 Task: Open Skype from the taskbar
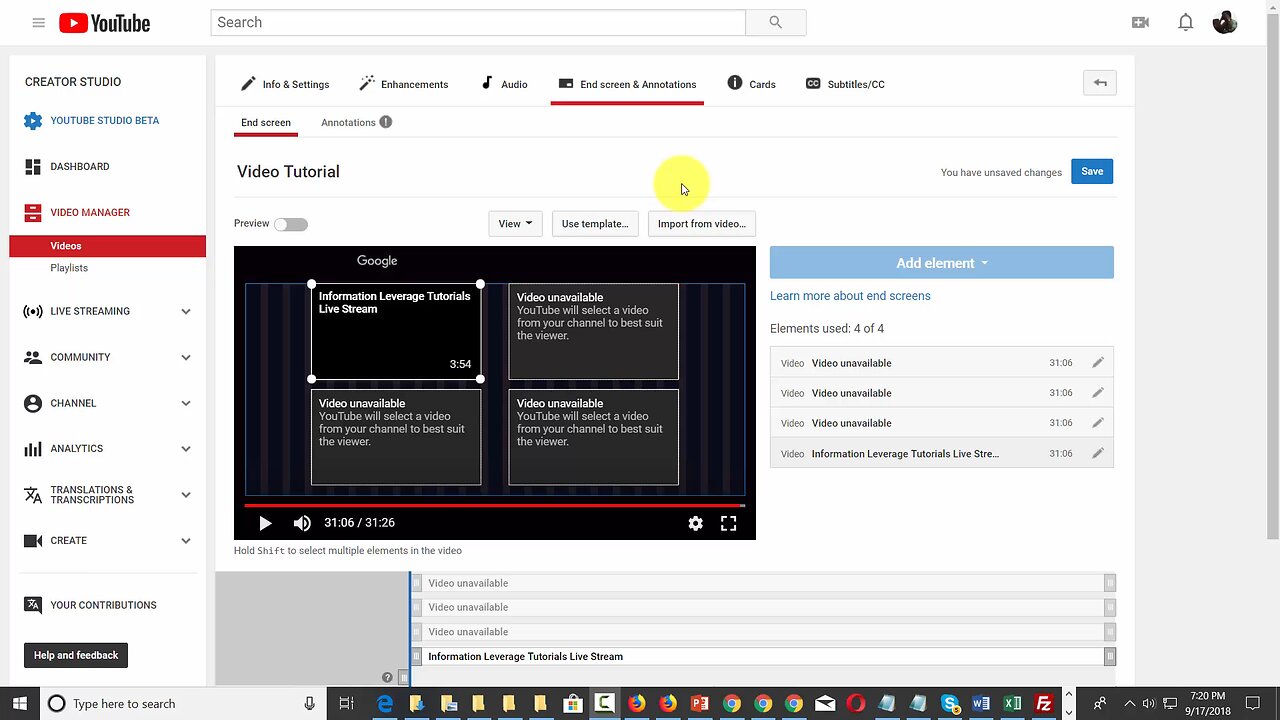coord(950,704)
